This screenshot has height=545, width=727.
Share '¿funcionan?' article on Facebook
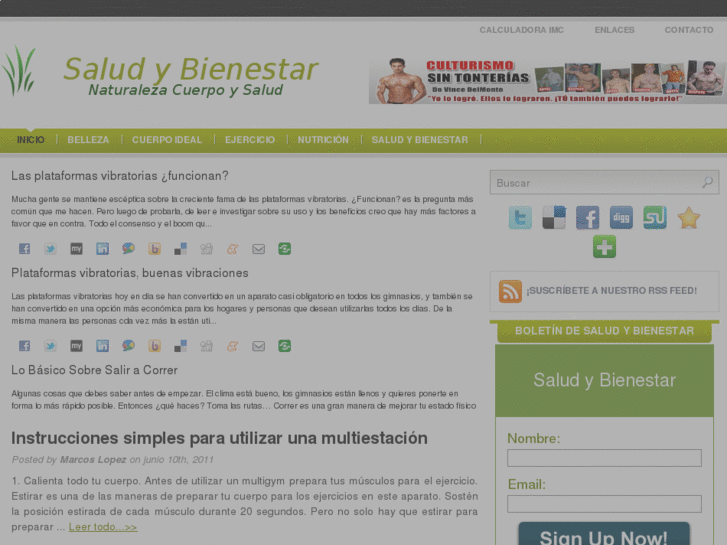click(x=25, y=249)
